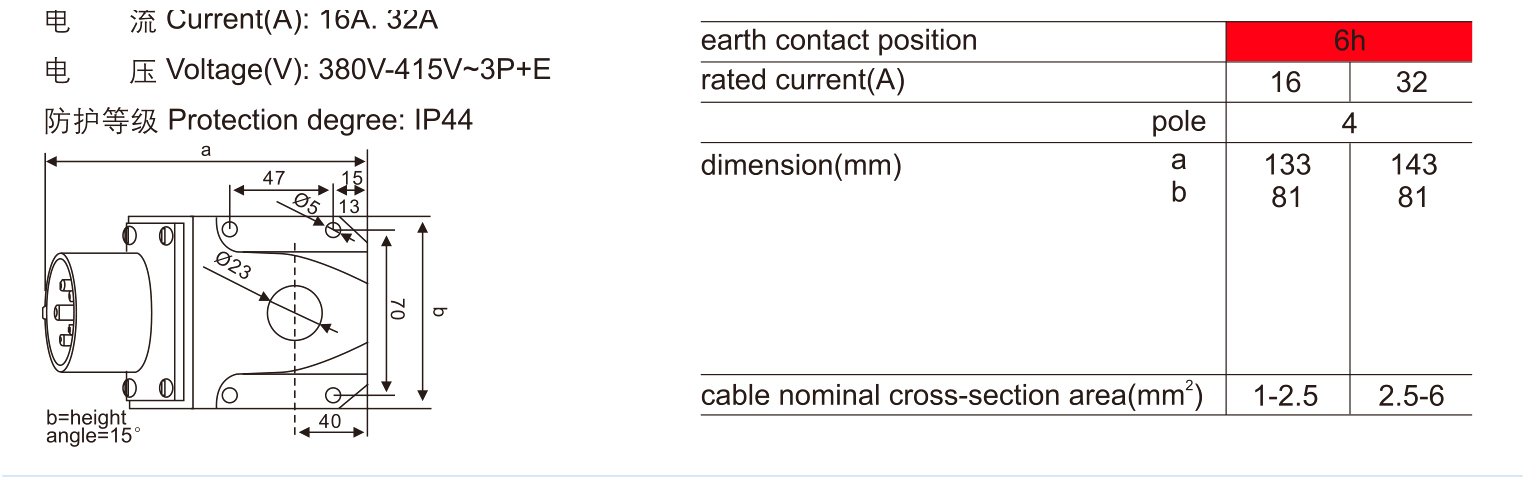Click the large Ø23 circle in diagram
The image size is (1527, 488).
(295, 311)
